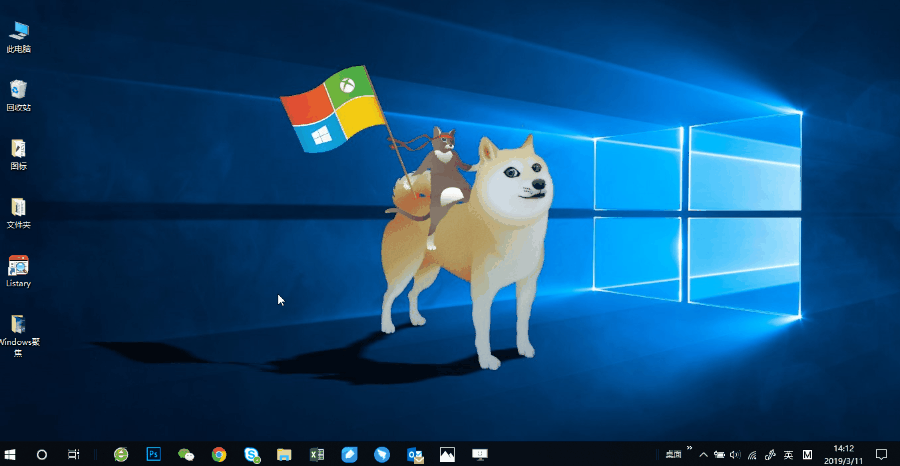900x466 pixels.
Task: Select the 回收站 recycle bin icon
Action: click(18, 95)
